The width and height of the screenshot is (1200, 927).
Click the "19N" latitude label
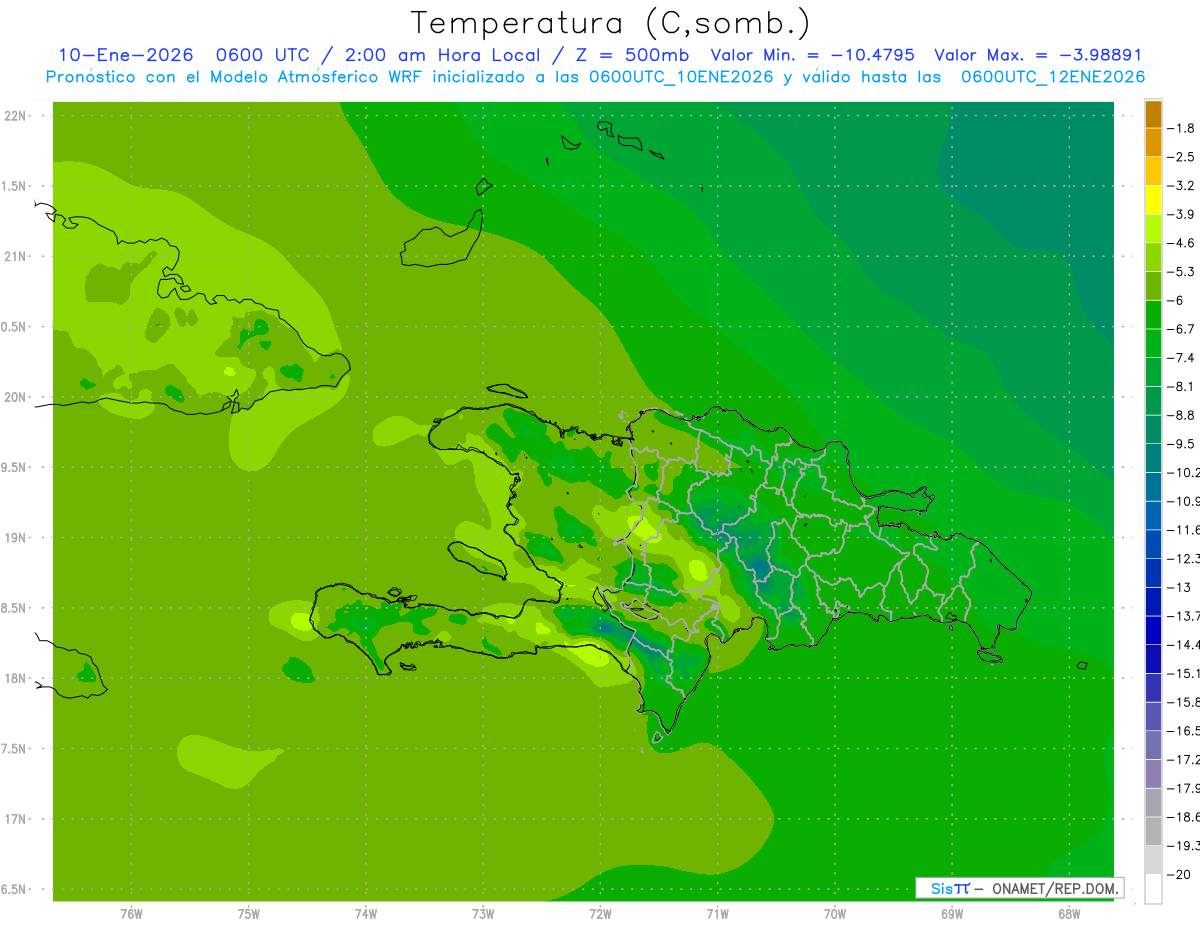click(x=16, y=538)
